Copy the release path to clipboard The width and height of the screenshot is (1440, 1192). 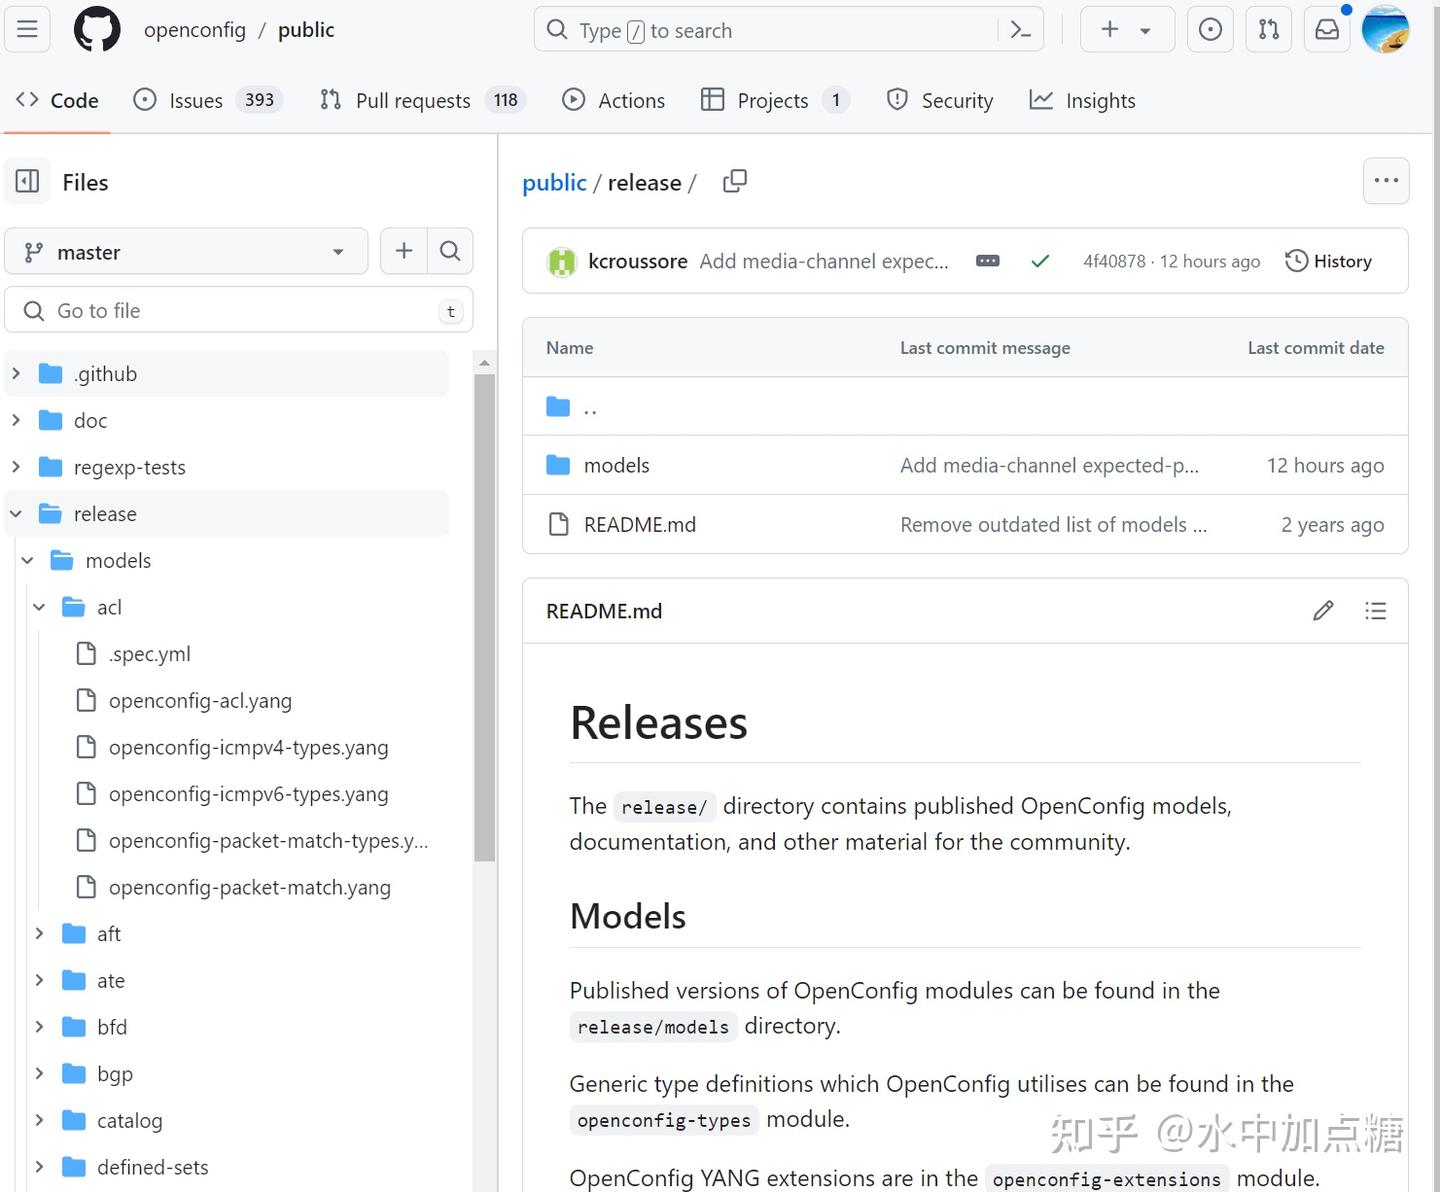735,181
